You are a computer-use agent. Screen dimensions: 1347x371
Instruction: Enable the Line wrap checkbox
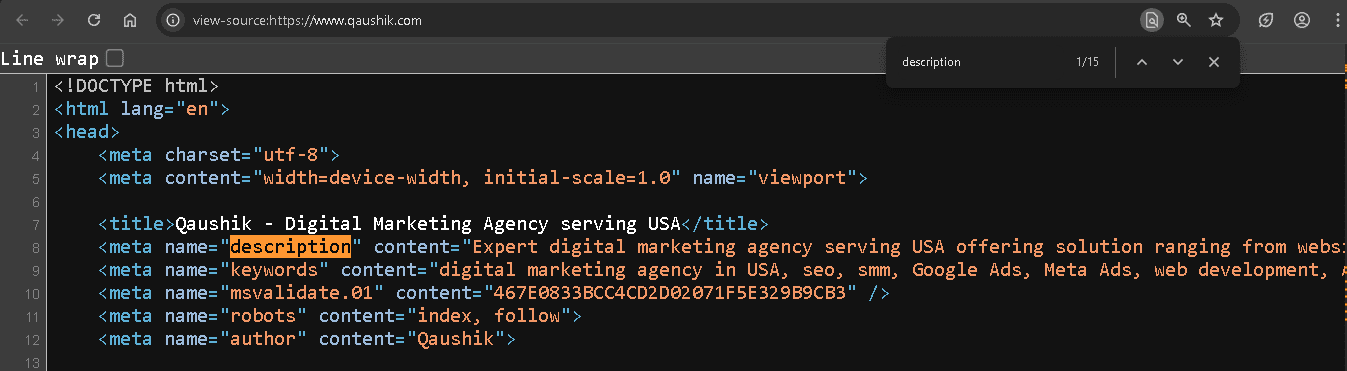(115, 58)
